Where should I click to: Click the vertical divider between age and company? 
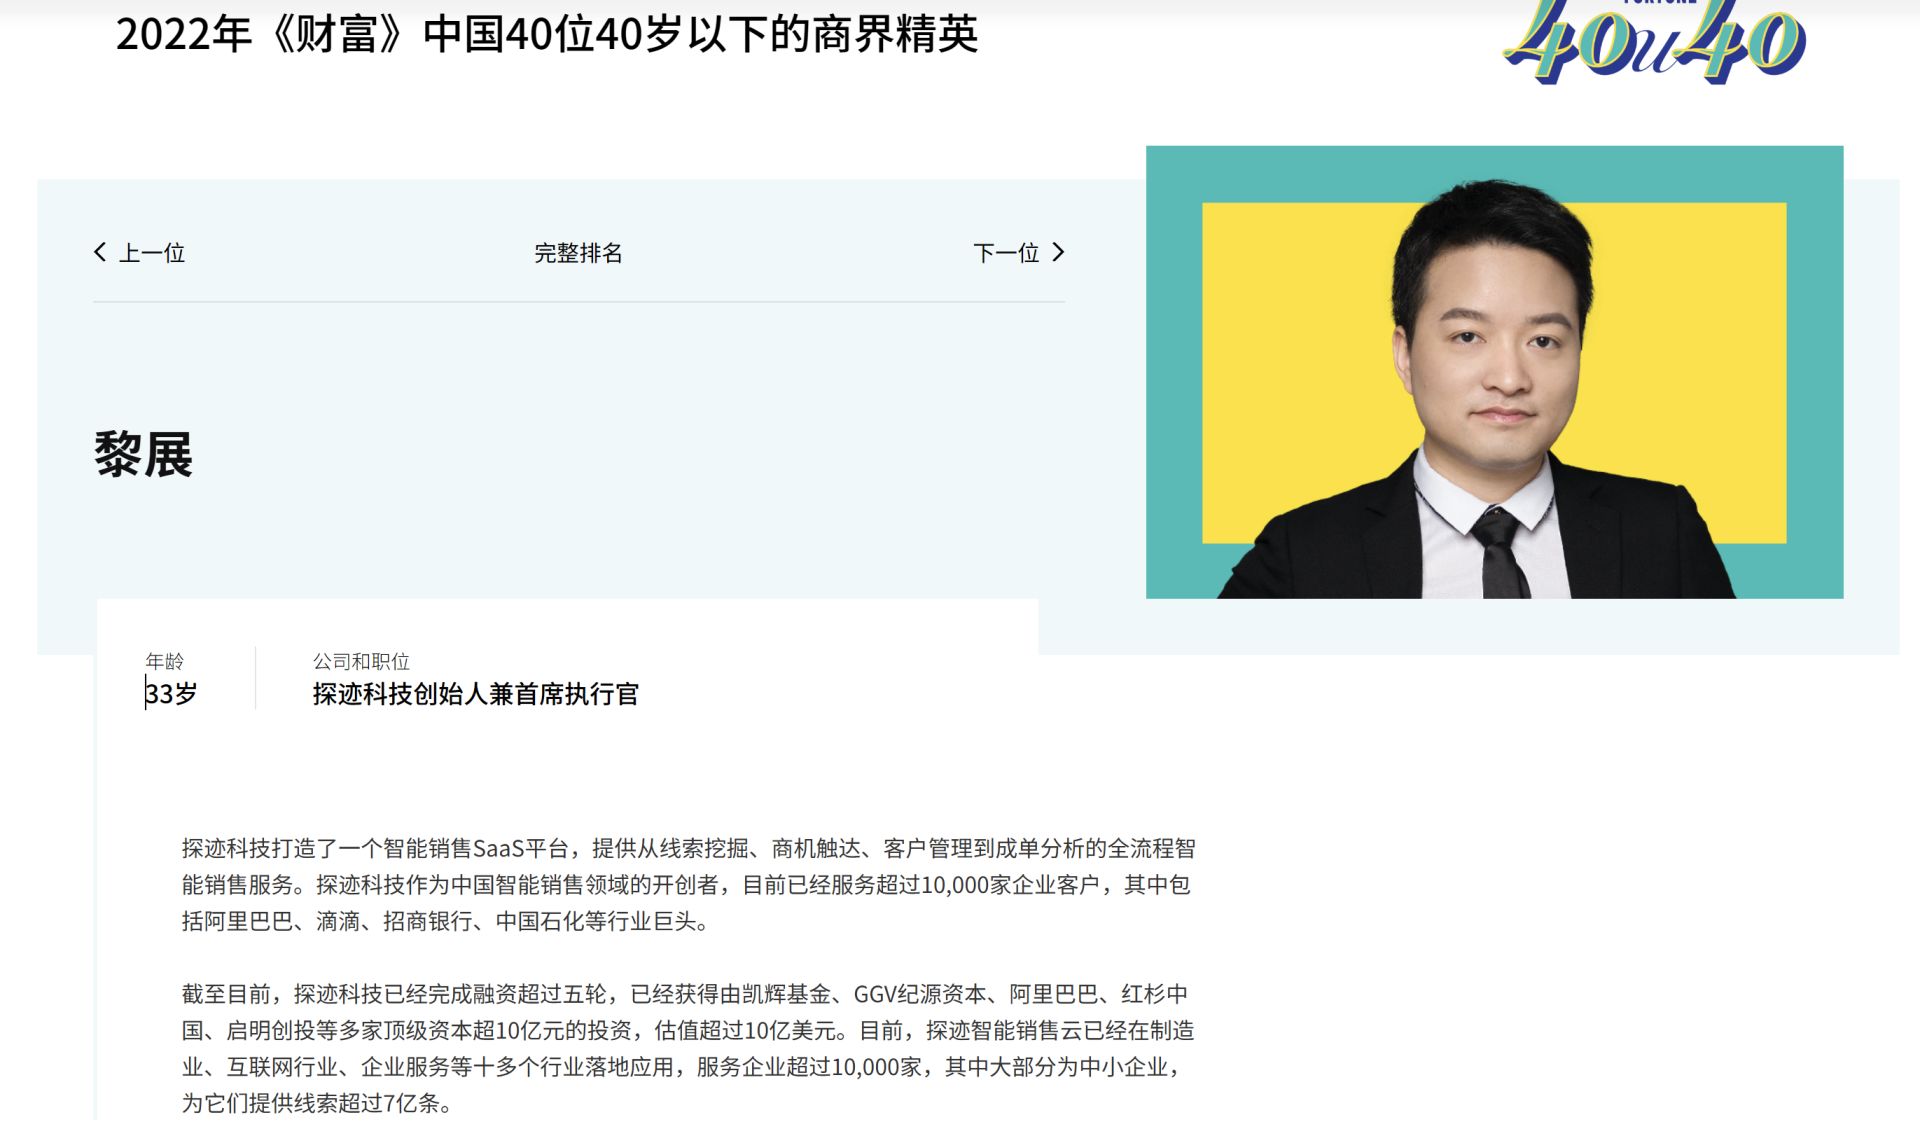255,678
